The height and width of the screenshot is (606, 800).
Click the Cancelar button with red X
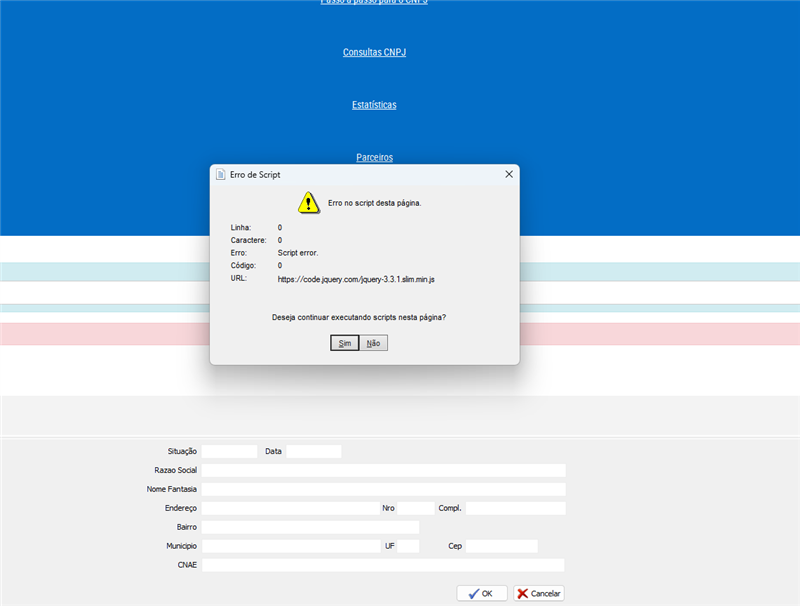[539, 593]
